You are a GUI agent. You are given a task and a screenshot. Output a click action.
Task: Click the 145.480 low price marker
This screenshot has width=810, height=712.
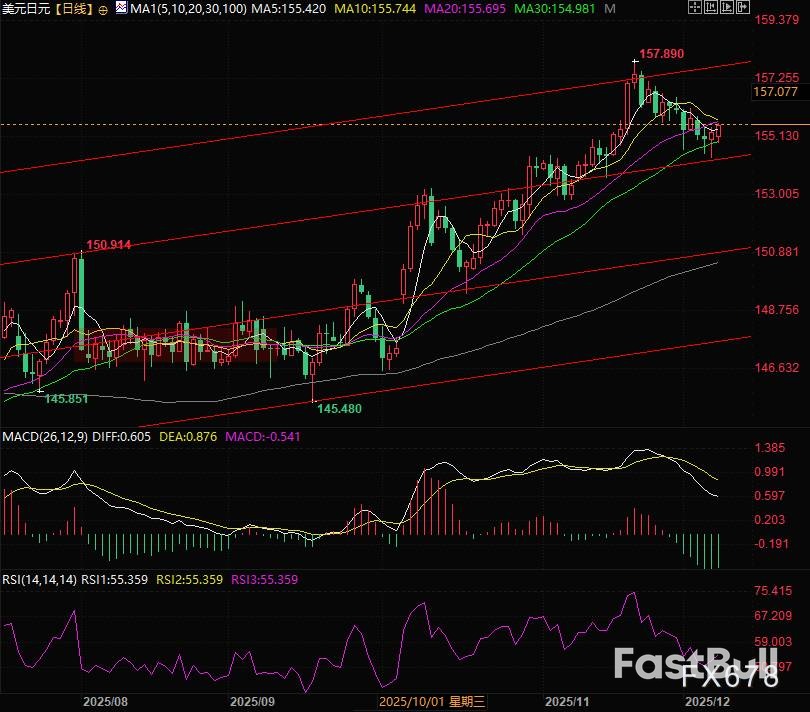tap(338, 408)
